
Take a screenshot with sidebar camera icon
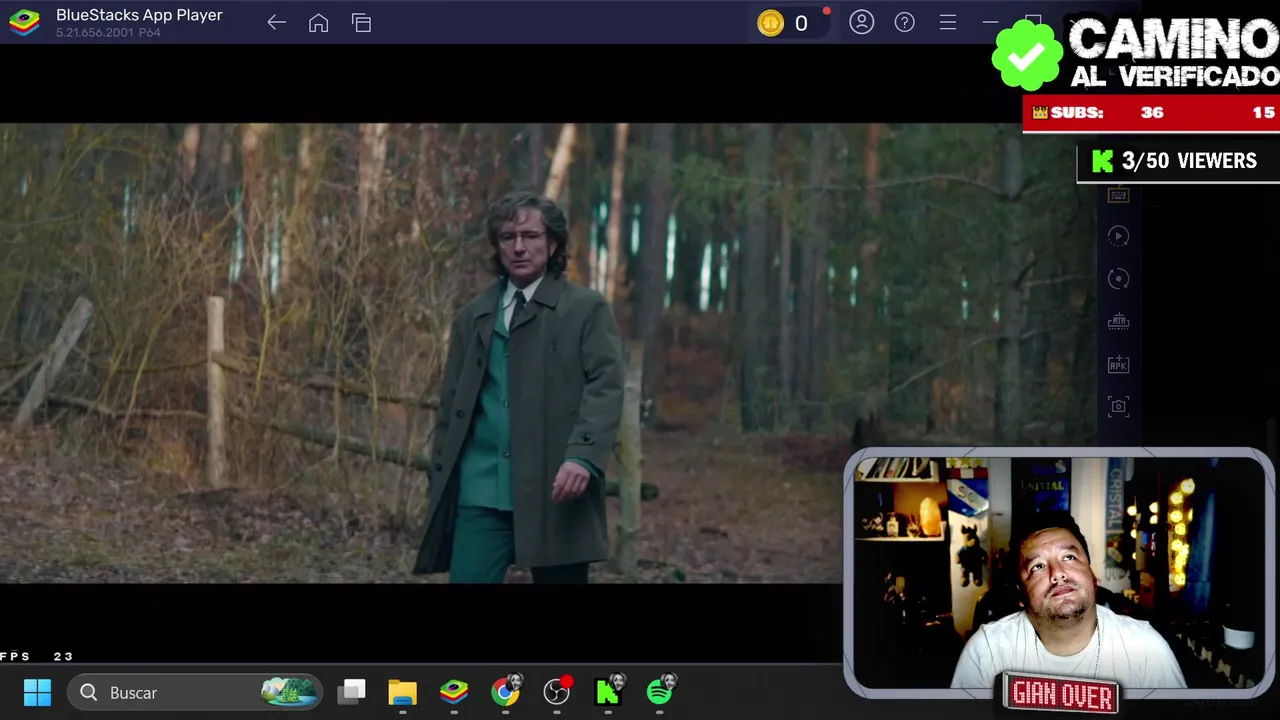1118,406
